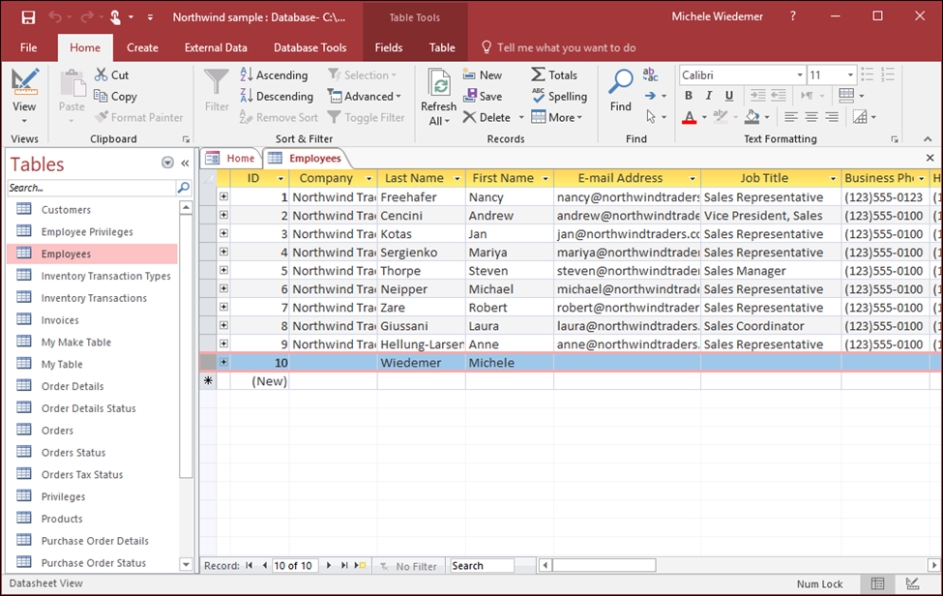
Task: Open the Last Name column filter dropdown
Action: (x=457, y=179)
